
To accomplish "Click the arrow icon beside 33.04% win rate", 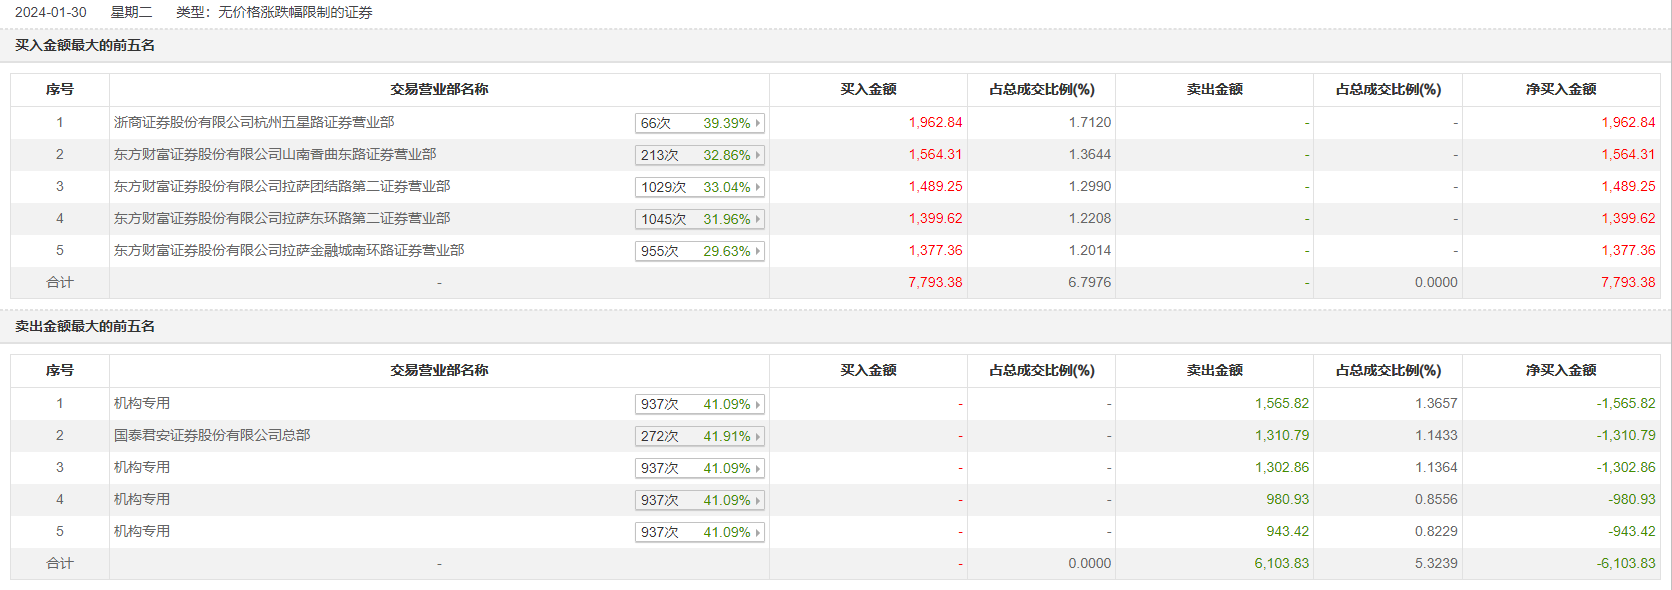I will coord(758,187).
